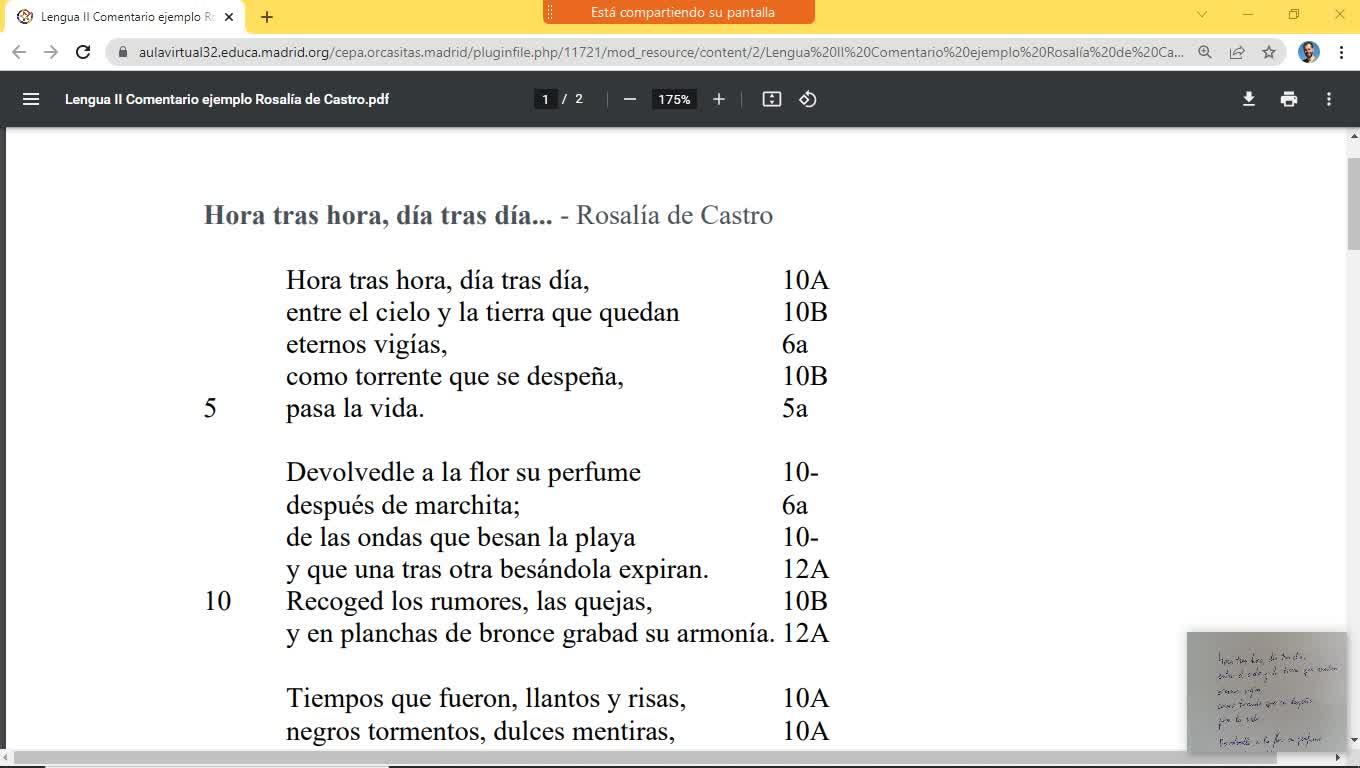Click the "5a" metric annotation
Viewport: 1360px width, 768px height.
pos(795,409)
